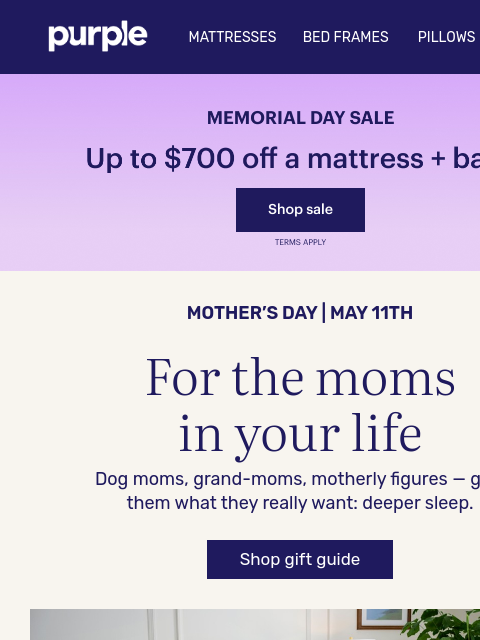Click the vertical divider after MOTHER'S DAY
The width and height of the screenshot is (480, 640).
click(x=324, y=313)
